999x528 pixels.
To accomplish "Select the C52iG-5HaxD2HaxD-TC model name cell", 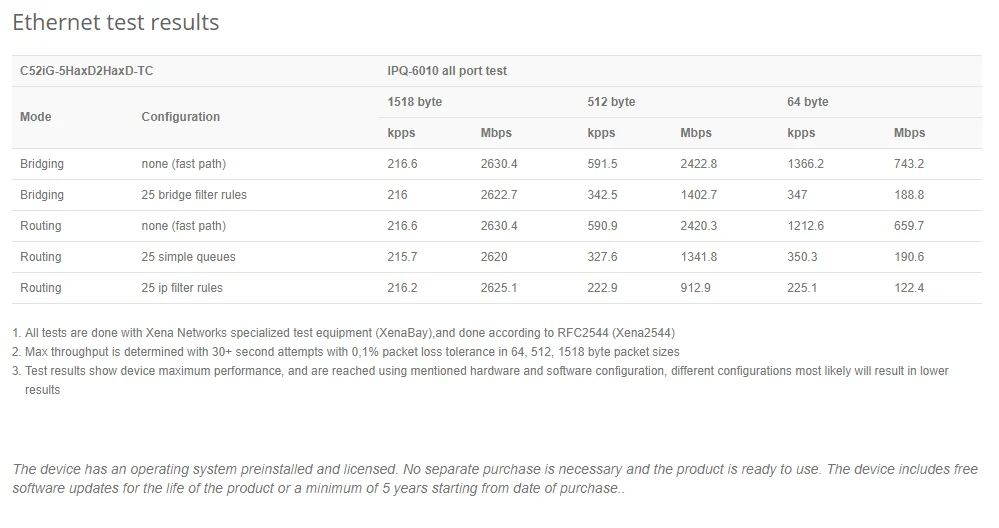I will 87,71.
